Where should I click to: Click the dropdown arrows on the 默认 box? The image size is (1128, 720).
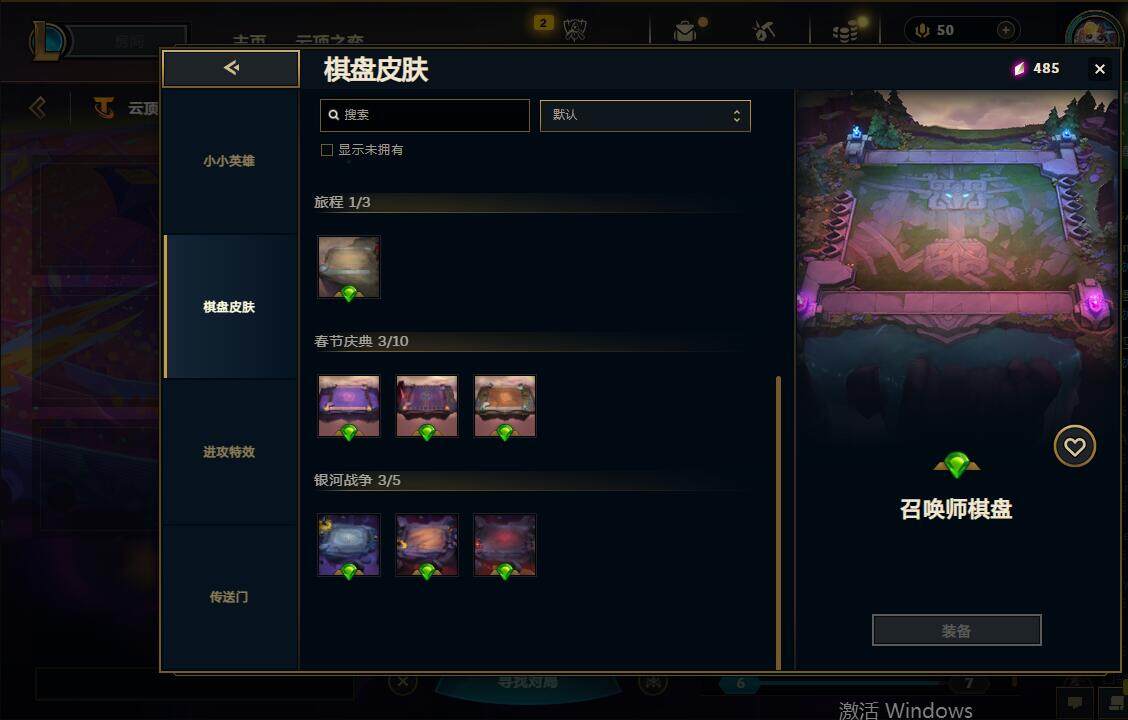point(737,116)
